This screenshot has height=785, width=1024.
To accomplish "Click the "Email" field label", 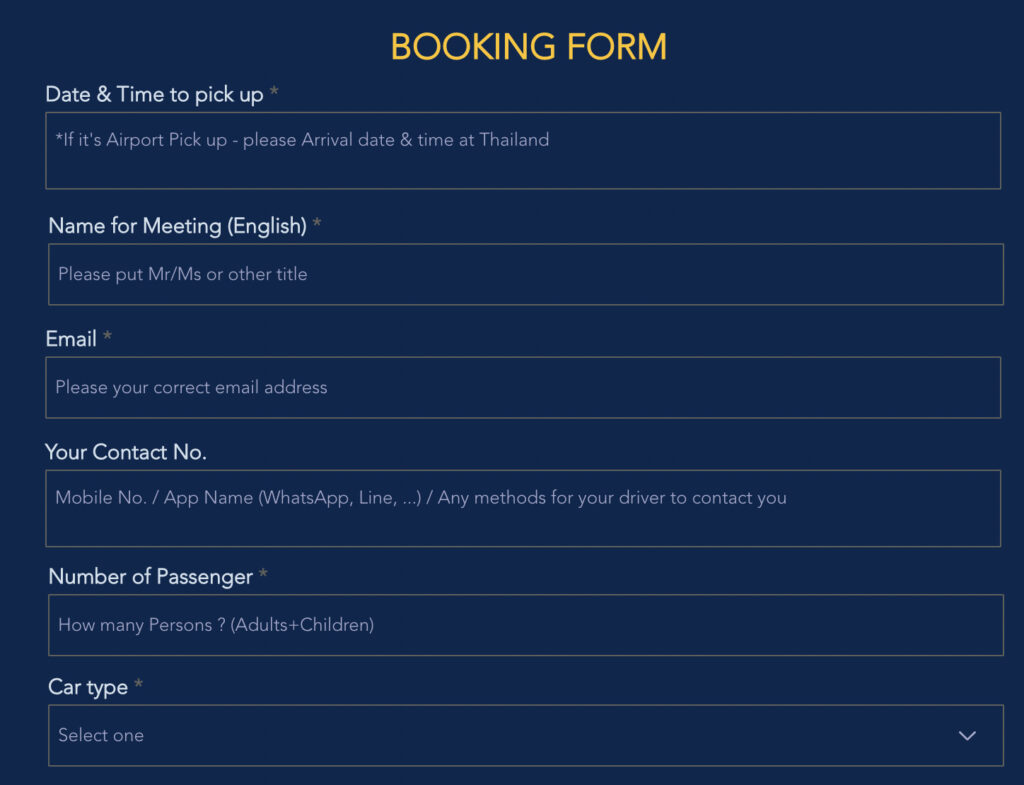I will (x=71, y=339).
